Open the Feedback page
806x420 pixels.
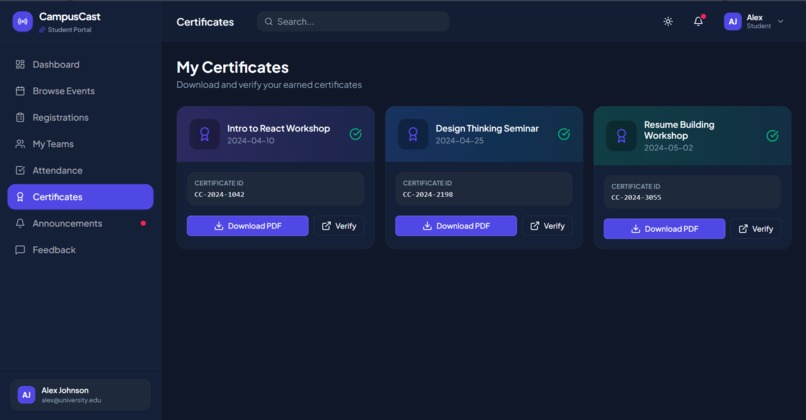coord(80,250)
